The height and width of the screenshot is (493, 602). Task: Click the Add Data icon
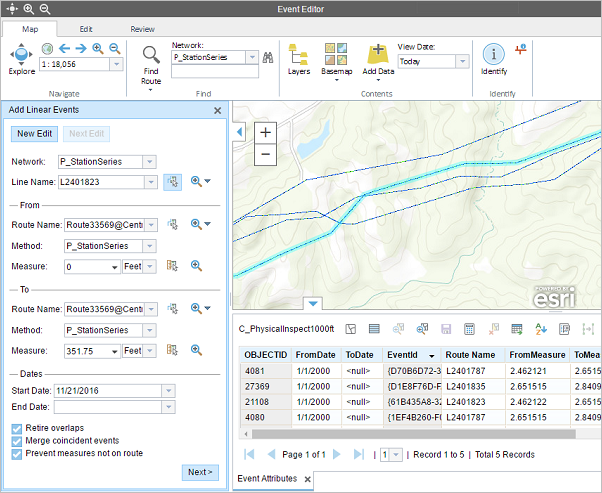coord(377,55)
